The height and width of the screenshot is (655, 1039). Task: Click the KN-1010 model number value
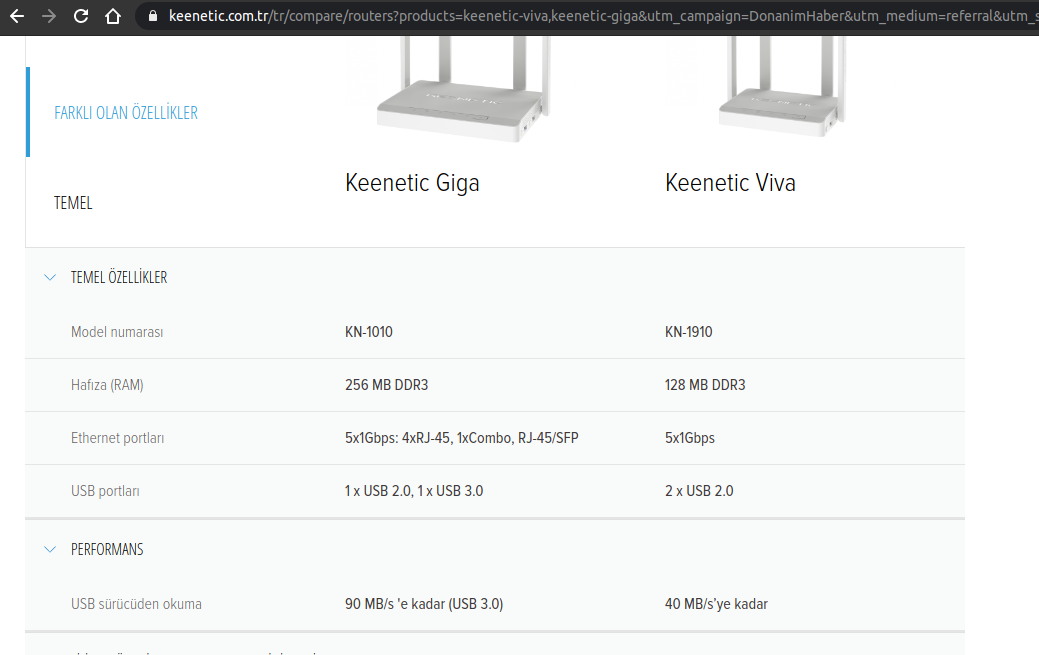click(x=369, y=332)
